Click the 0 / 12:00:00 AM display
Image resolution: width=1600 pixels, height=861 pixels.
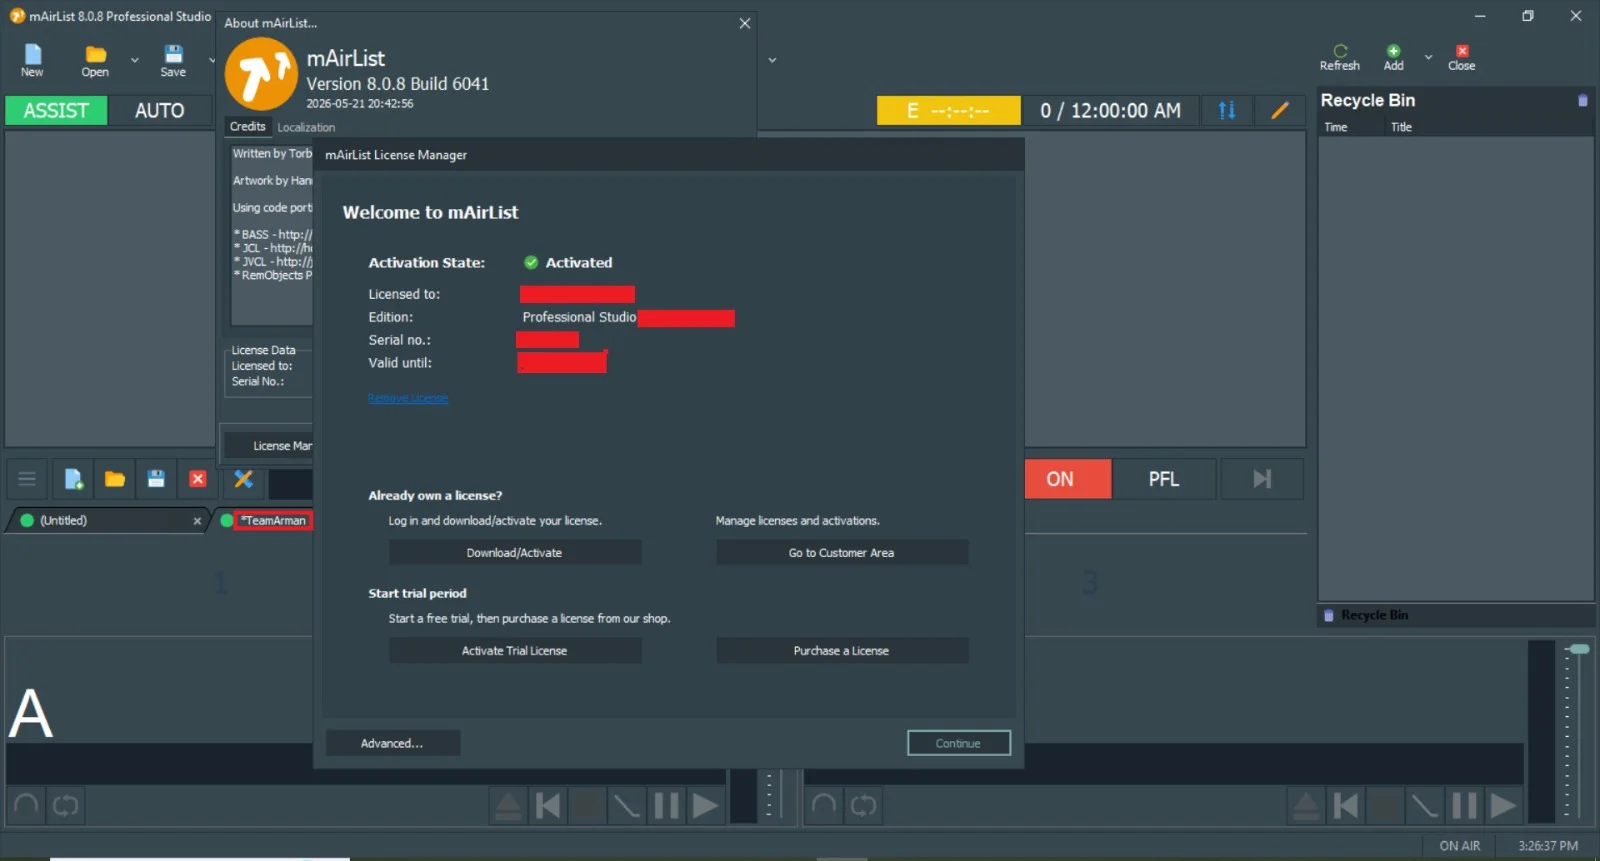coord(1110,111)
